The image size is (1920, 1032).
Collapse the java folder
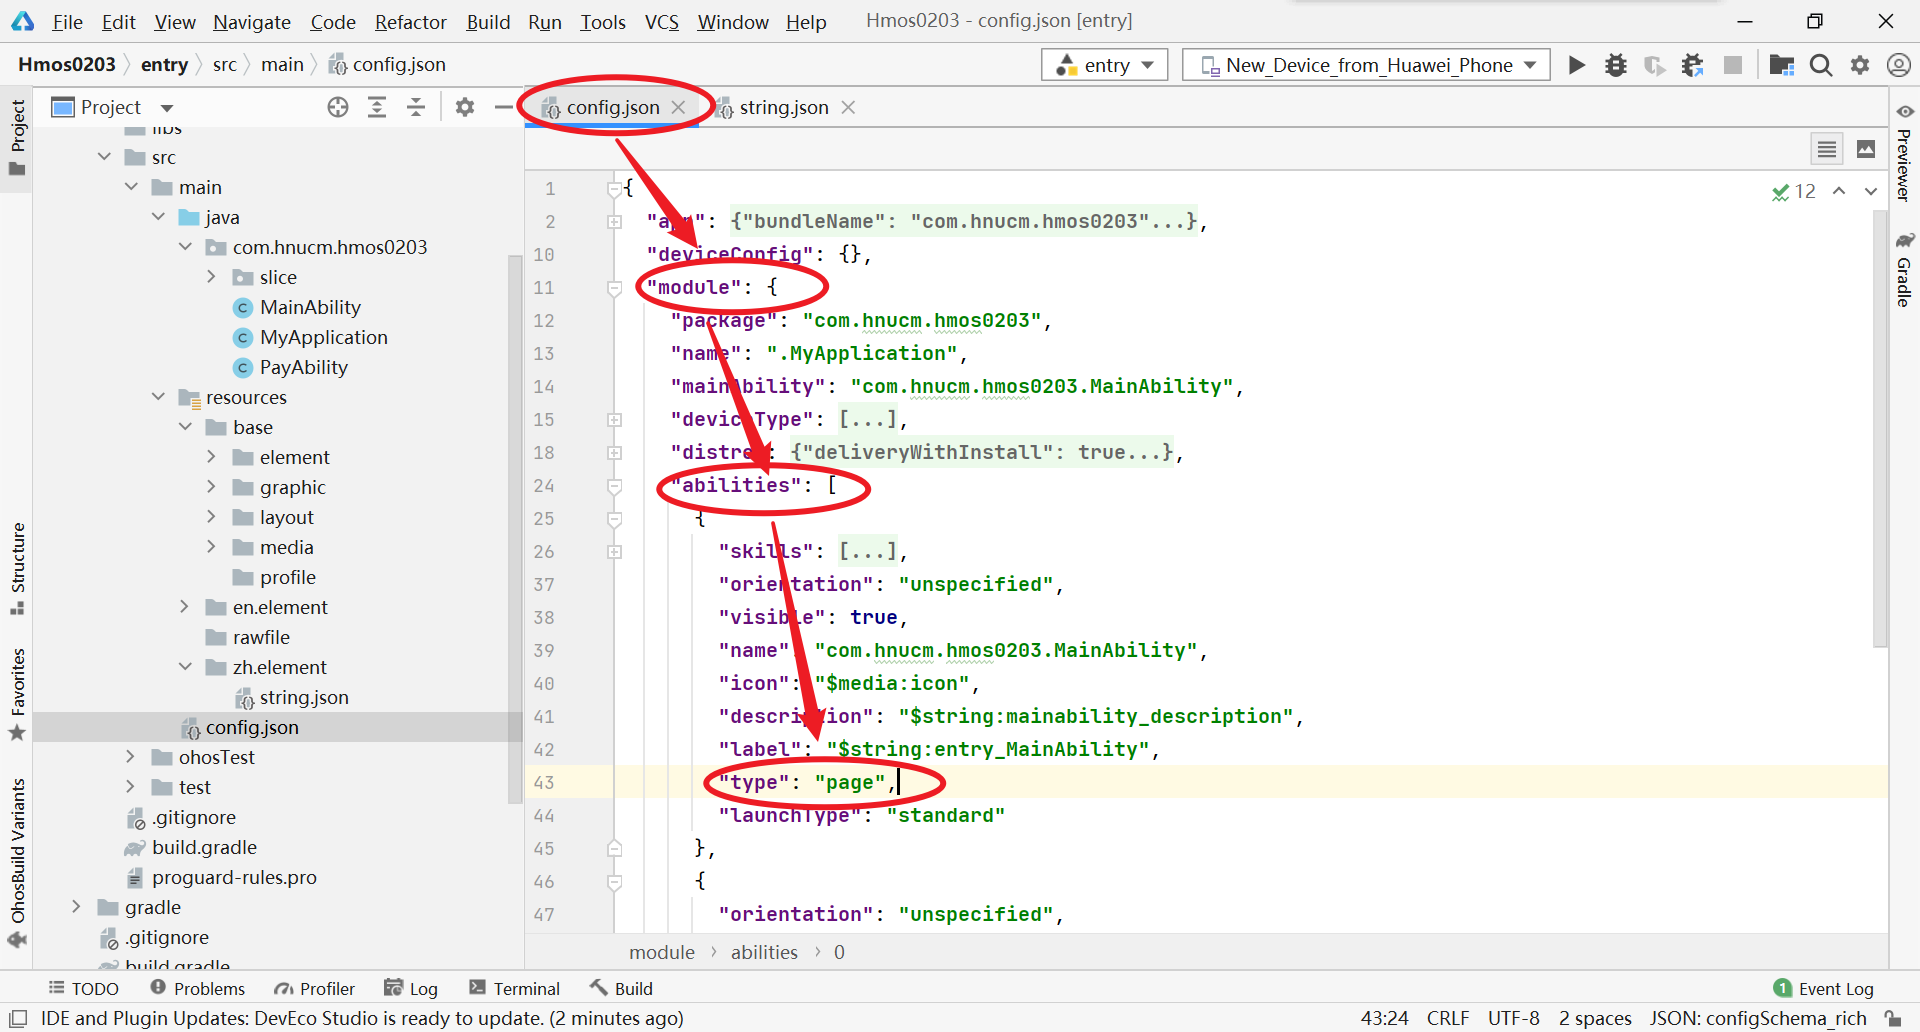pyautogui.click(x=159, y=217)
